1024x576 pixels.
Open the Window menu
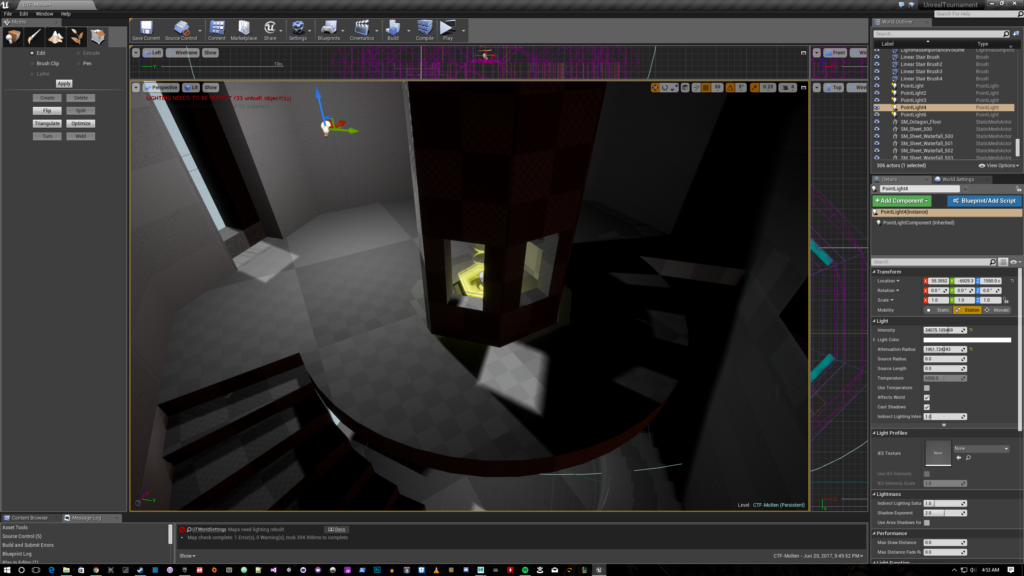point(44,14)
